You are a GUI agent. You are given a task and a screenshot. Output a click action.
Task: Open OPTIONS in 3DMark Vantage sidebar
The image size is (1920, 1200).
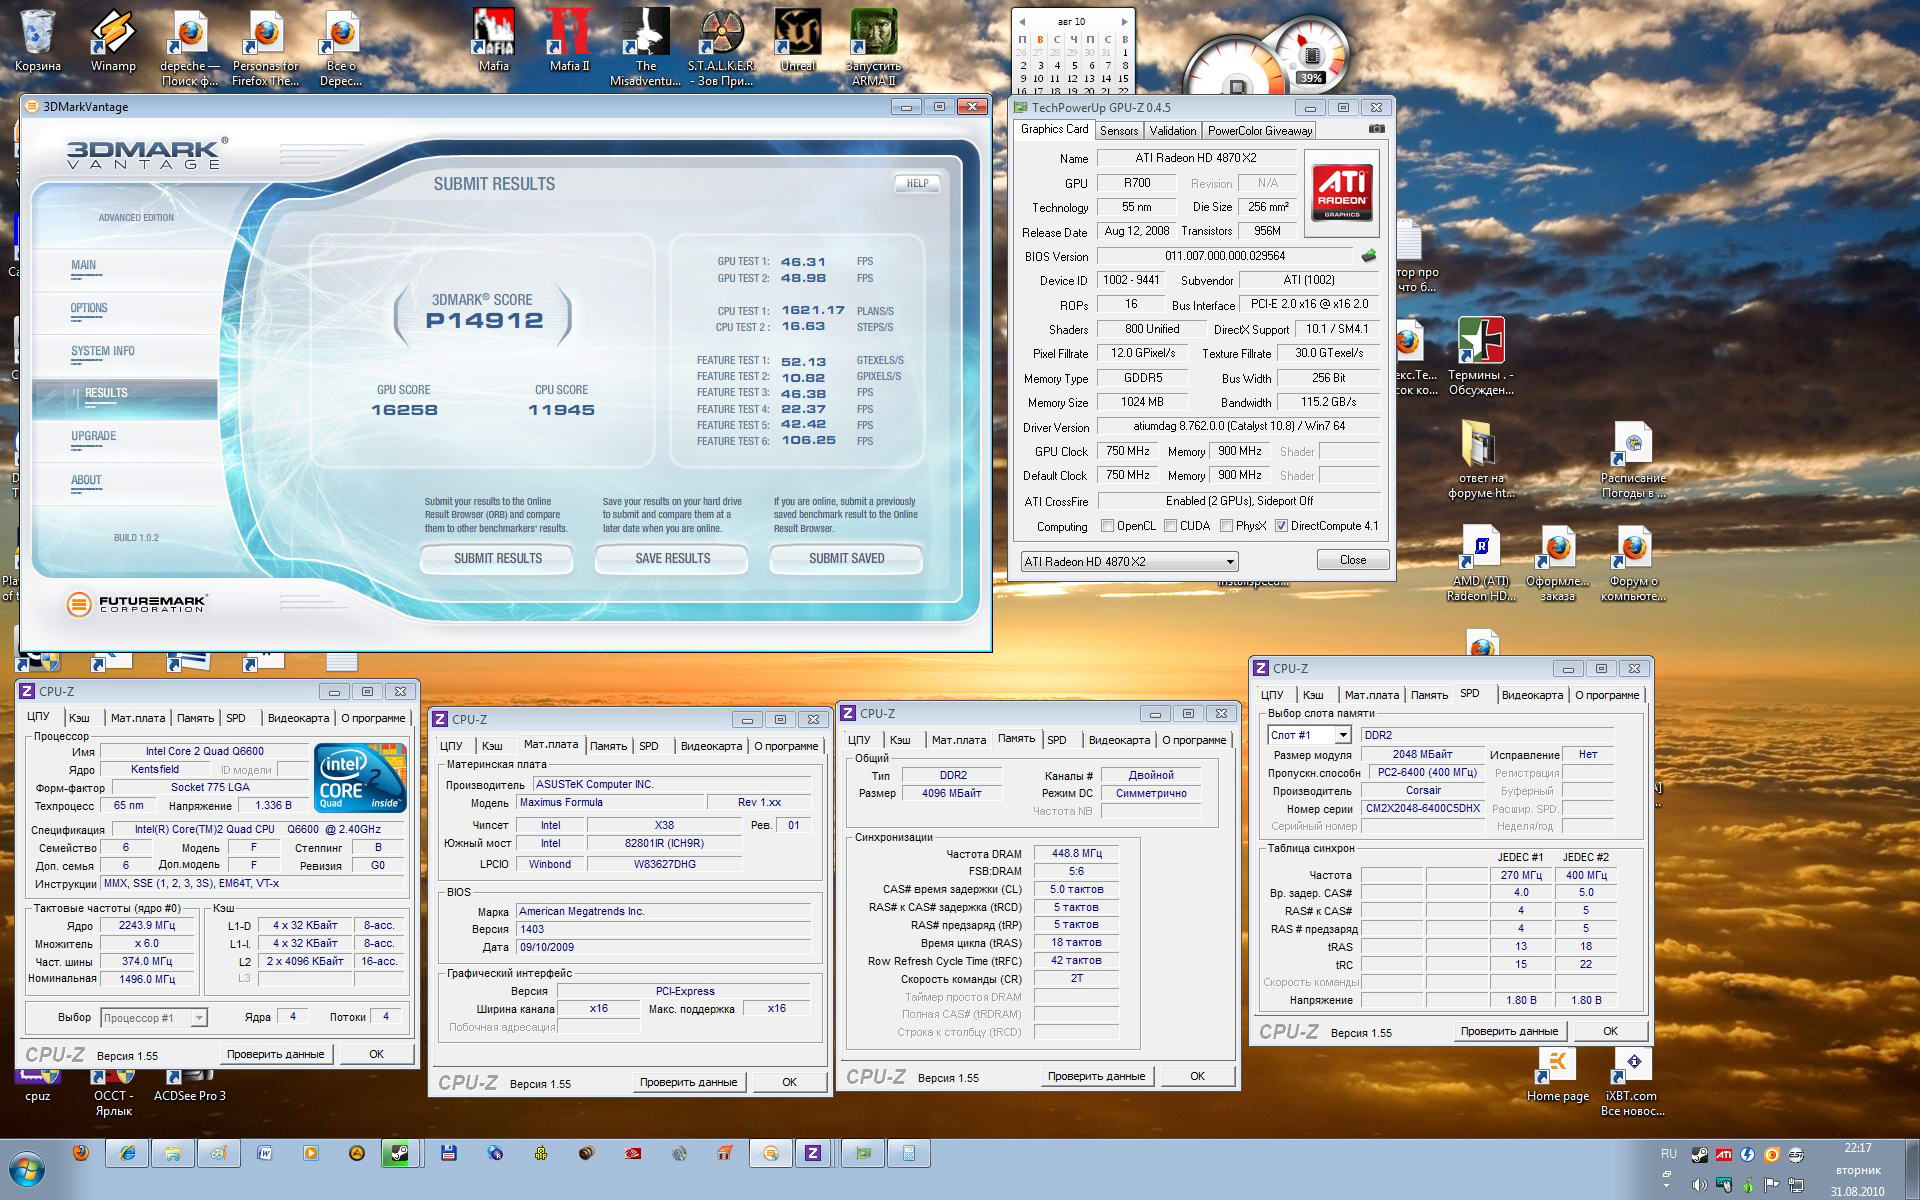pos(89,309)
